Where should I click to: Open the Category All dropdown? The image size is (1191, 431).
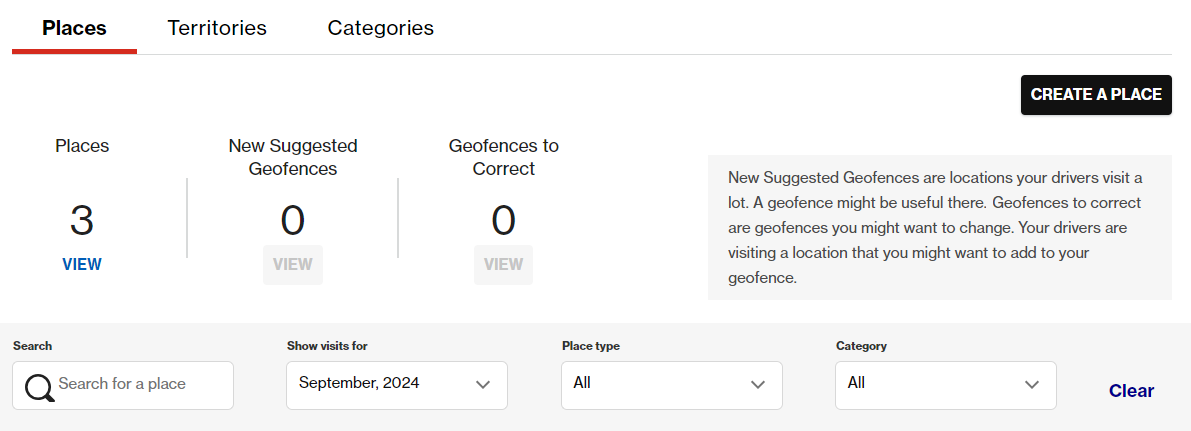[x=946, y=385]
